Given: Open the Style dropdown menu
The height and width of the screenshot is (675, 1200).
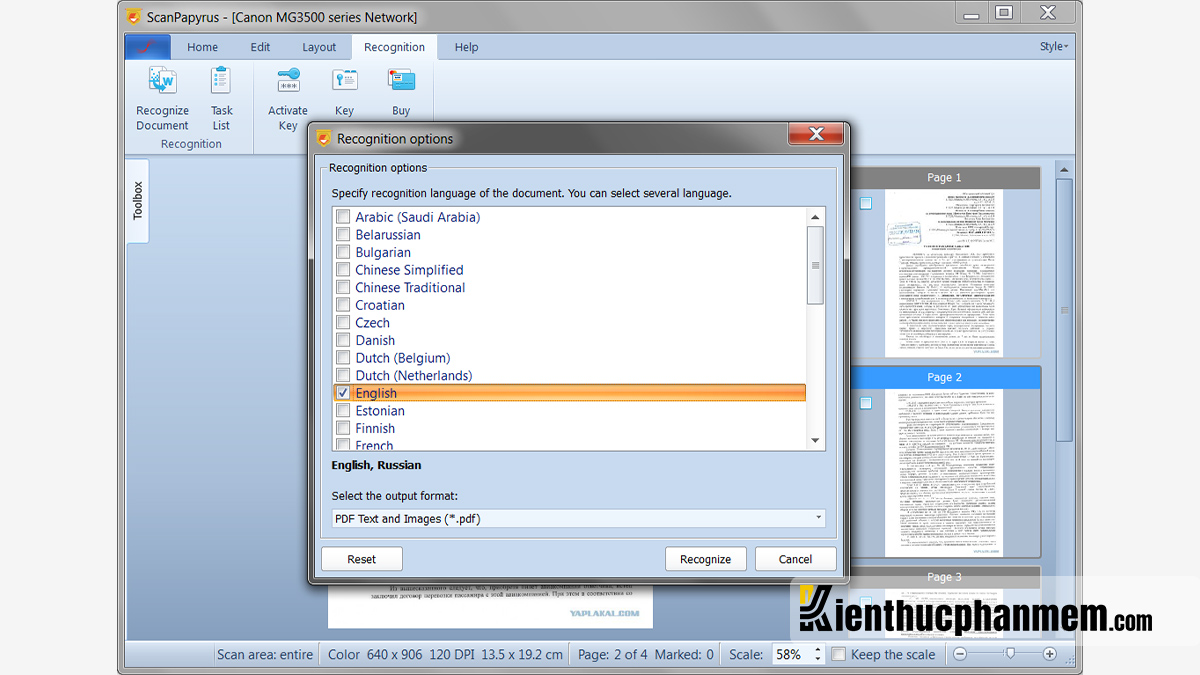Looking at the screenshot, I should (x=1053, y=46).
